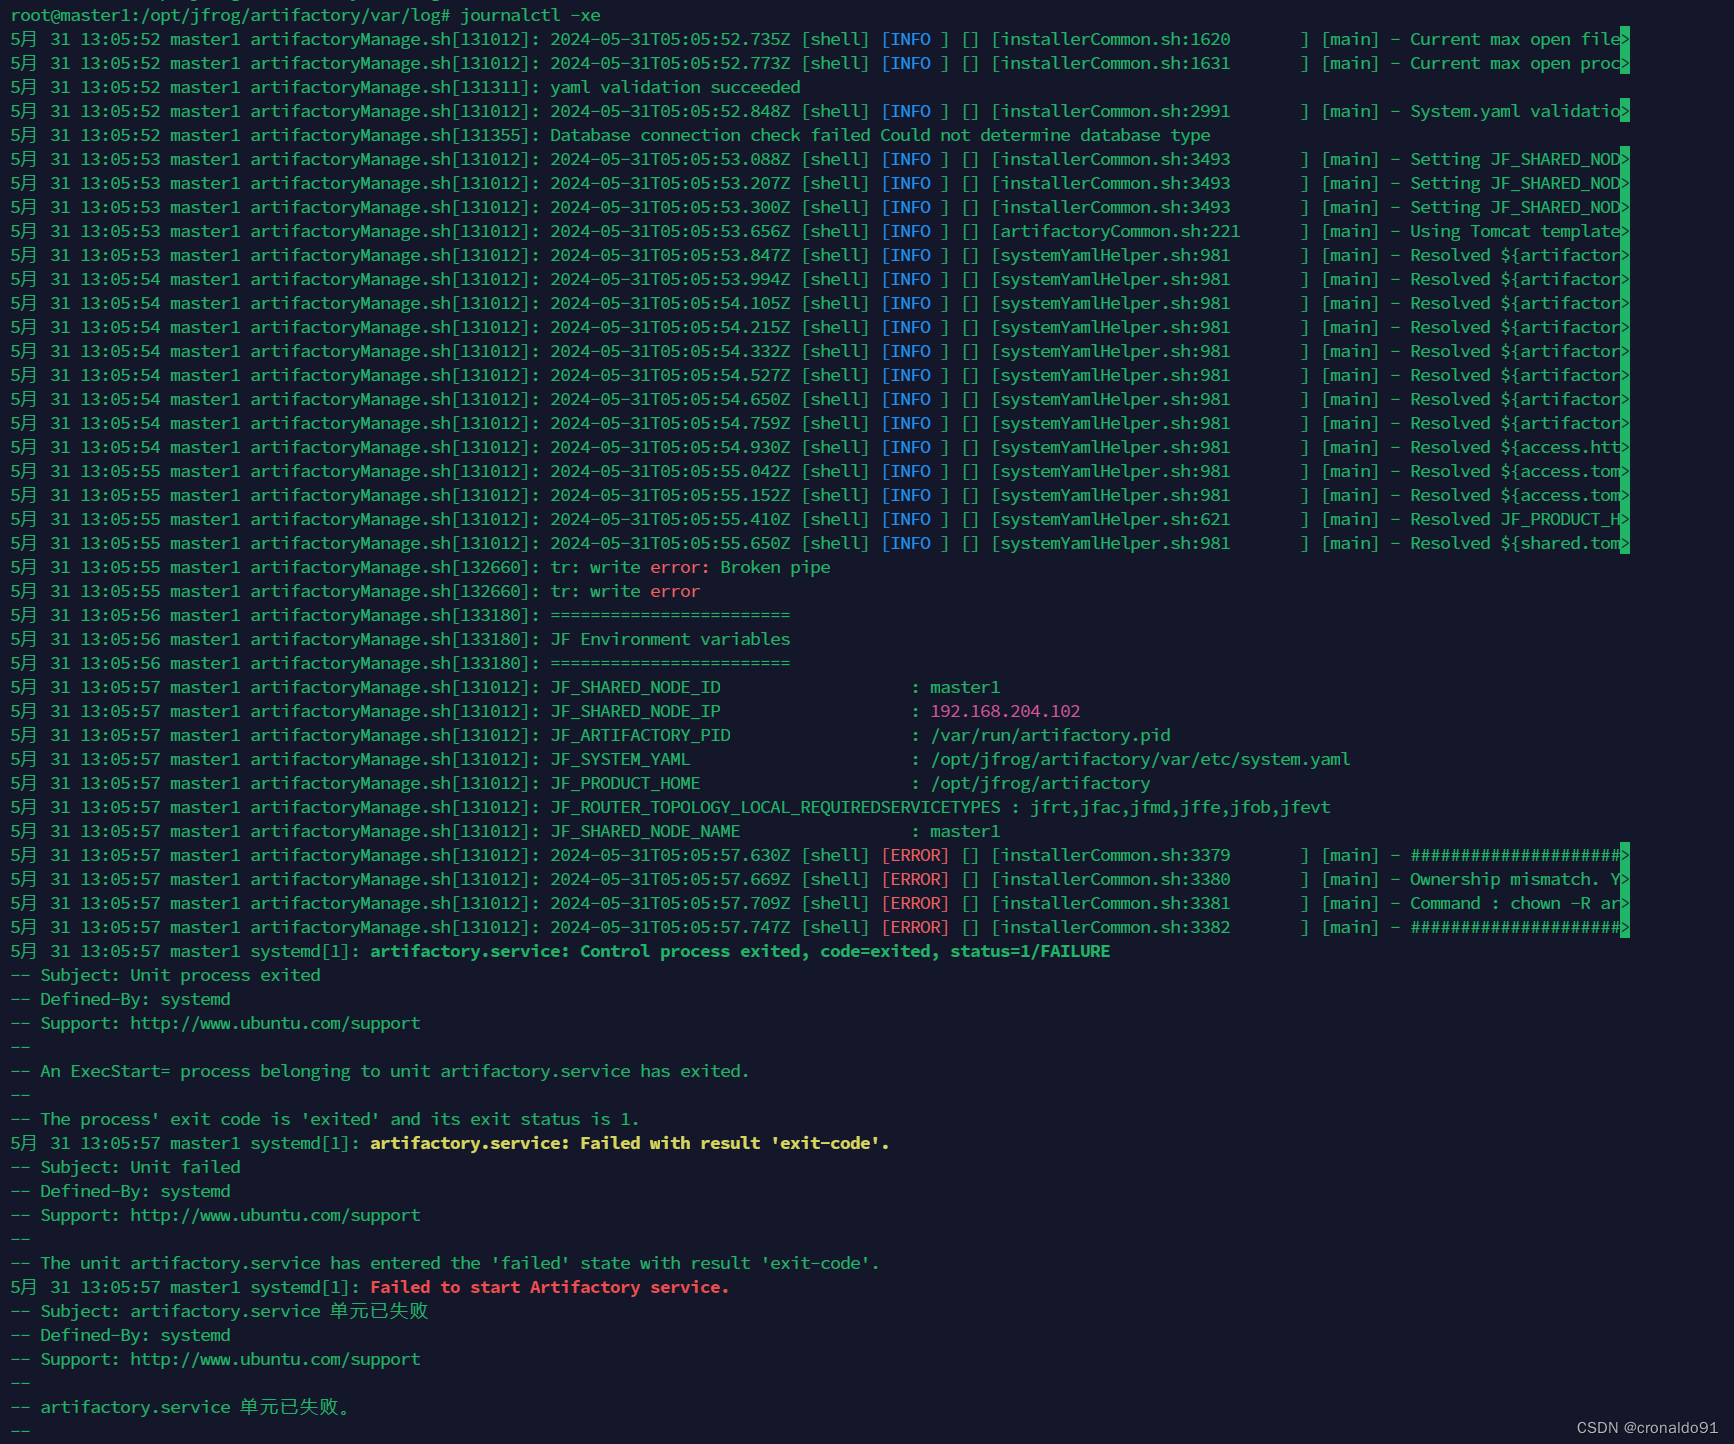Image resolution: width=1734 pixels, height=1444 pixels.
Task: Click the systemYamlHelper.sh:621 source reference
Action: click(x=1115, y=519)
